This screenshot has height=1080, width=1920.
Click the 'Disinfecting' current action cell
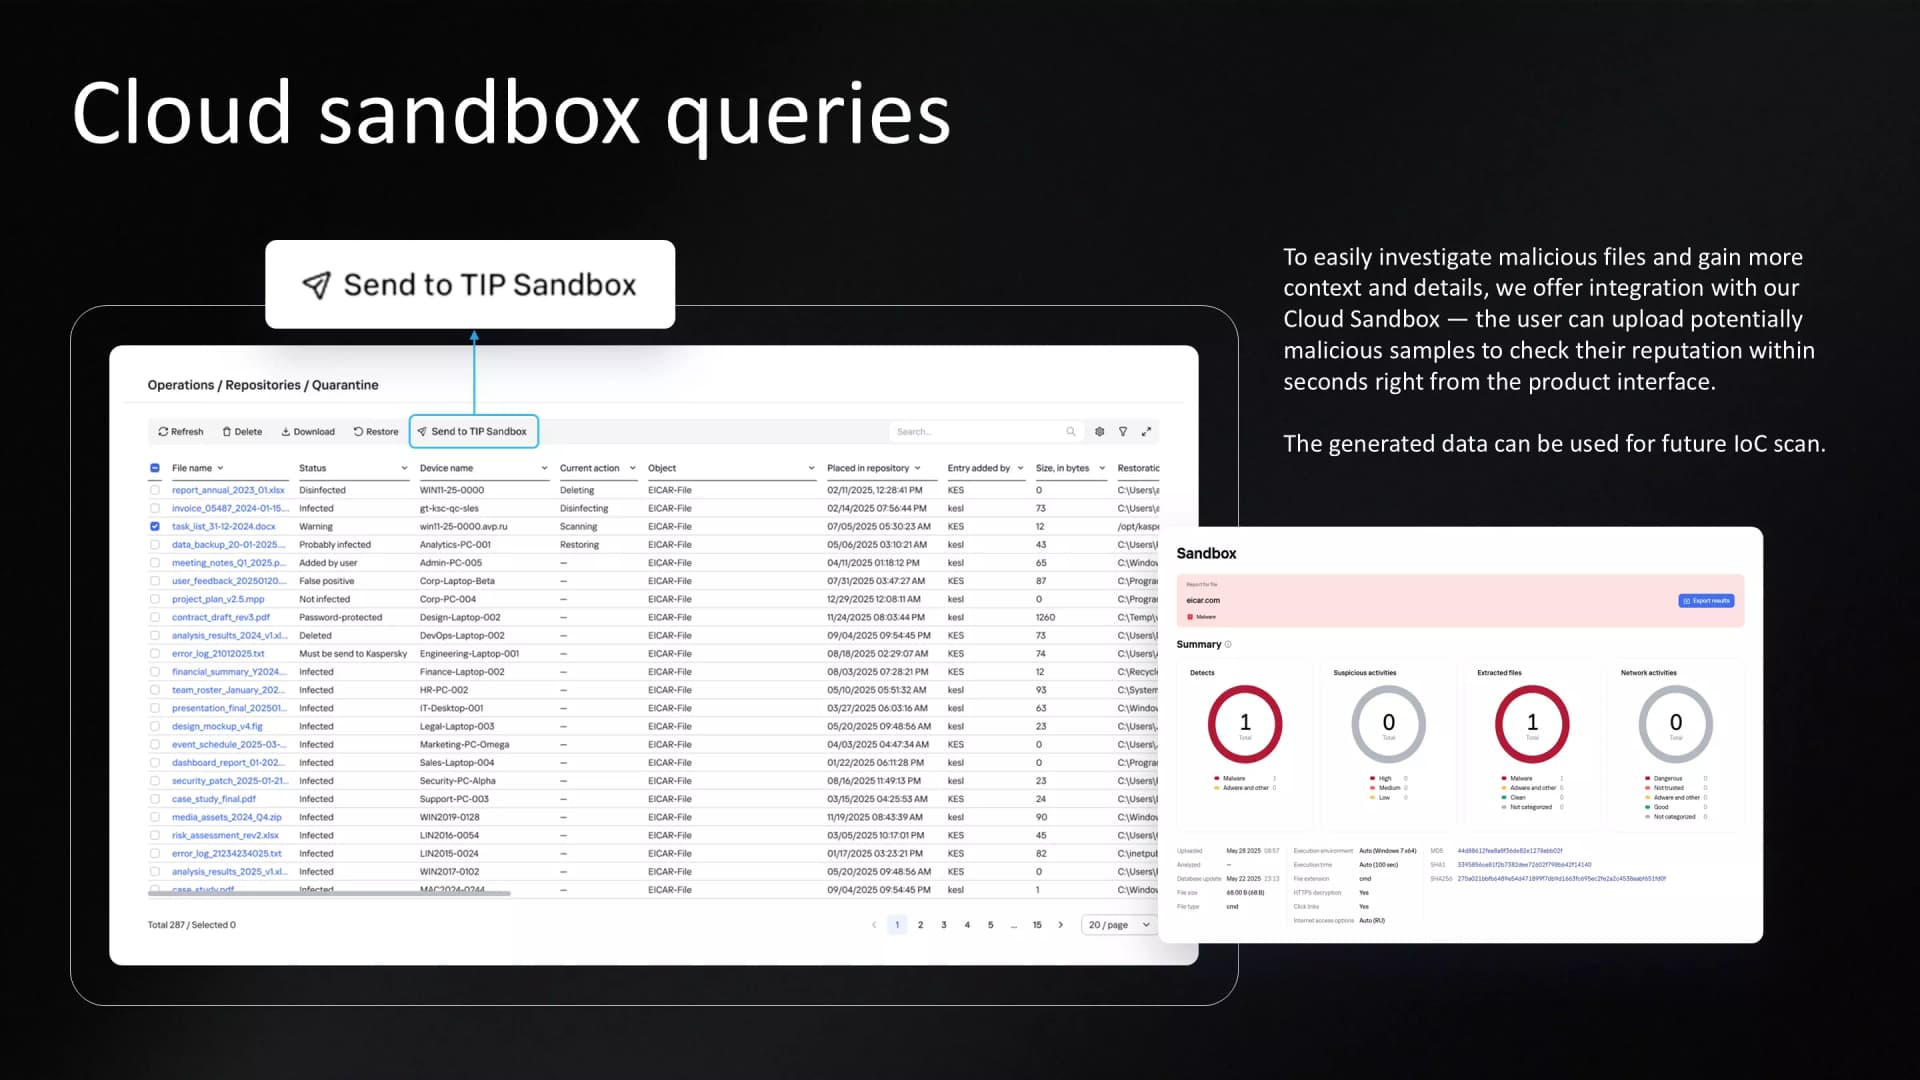point(584,508)
